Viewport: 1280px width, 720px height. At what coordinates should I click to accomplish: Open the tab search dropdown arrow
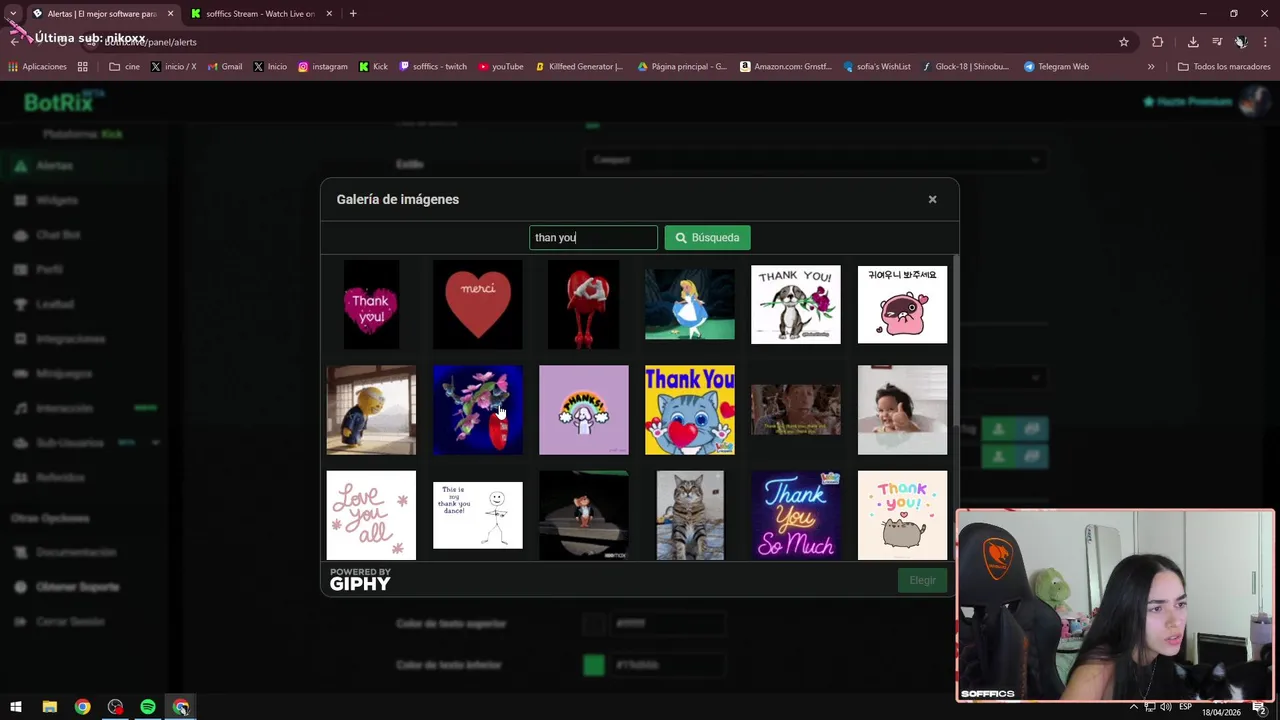click(x=13, y=14)
